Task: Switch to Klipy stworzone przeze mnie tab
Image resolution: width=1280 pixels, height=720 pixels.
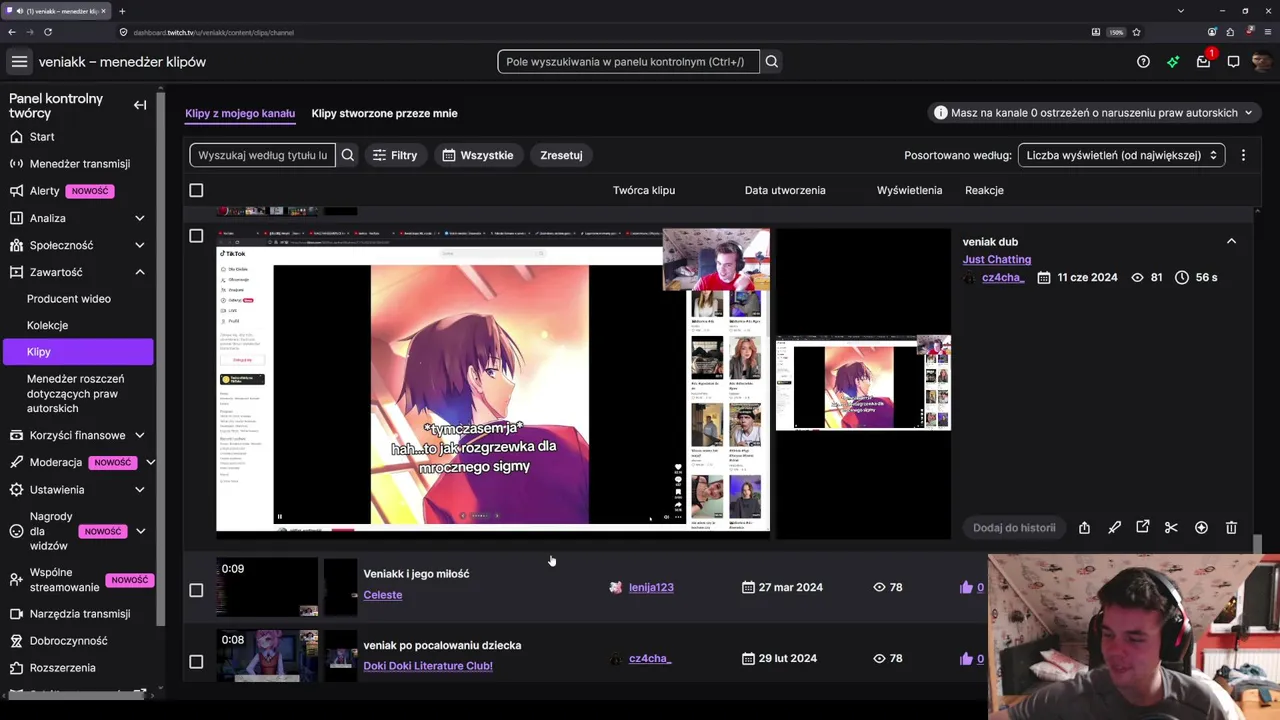Action: [x=384, y=113]
